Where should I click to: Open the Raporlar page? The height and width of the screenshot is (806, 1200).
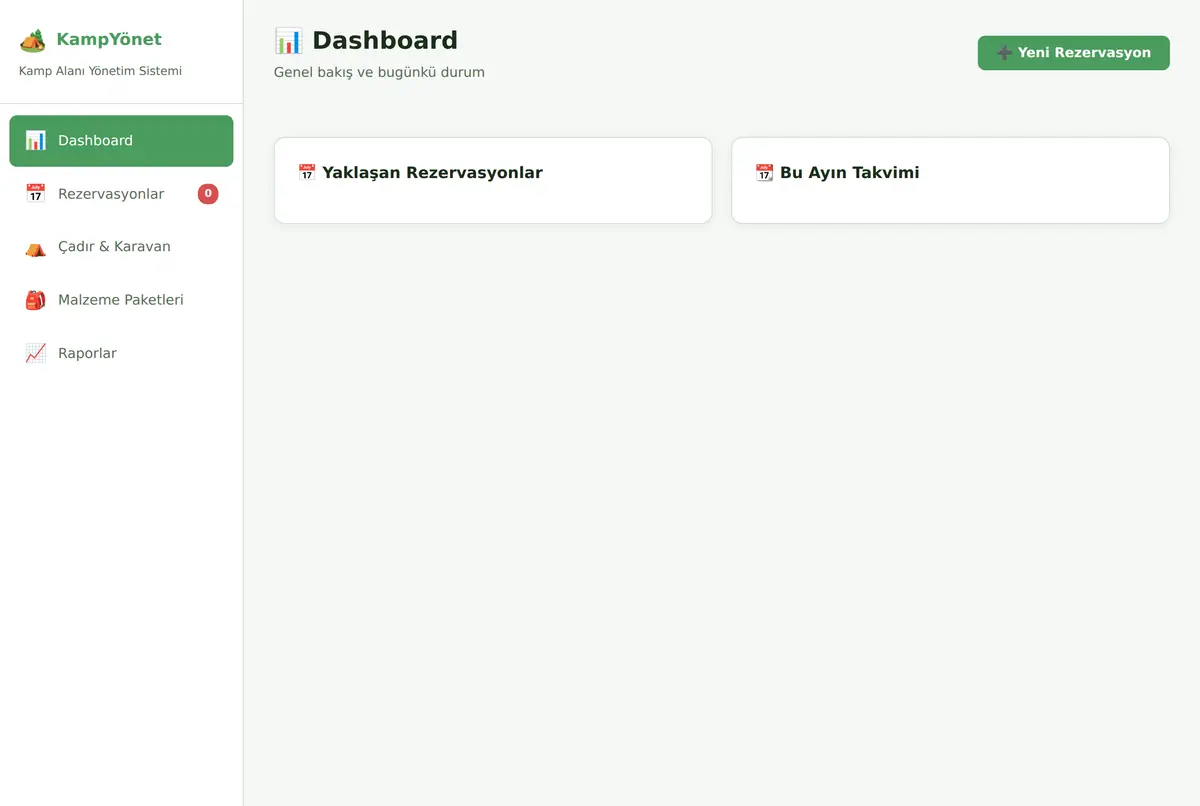(x=121, y=353)
